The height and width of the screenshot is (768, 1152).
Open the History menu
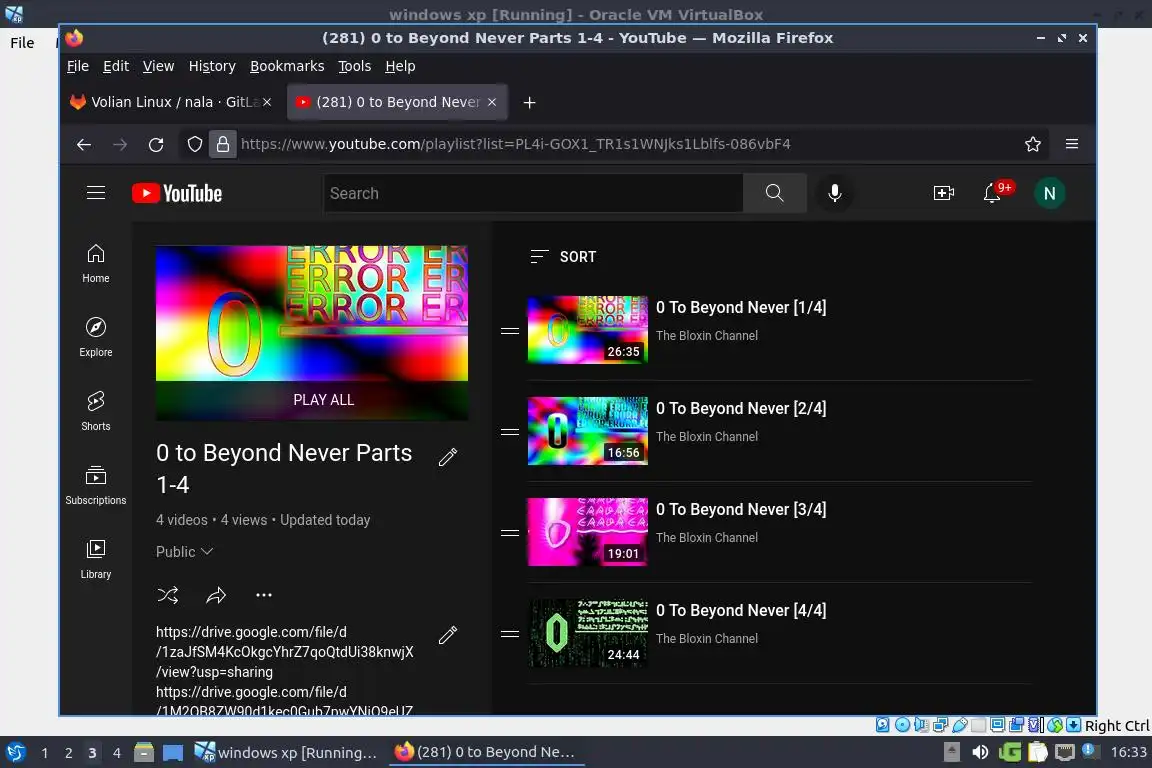pyautogui.click(x=212, y=66)
